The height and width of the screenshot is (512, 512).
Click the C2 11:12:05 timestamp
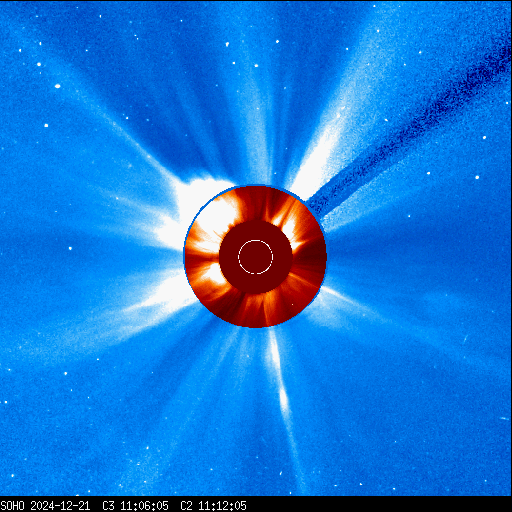pyautogui.click(x=213, y=506)
